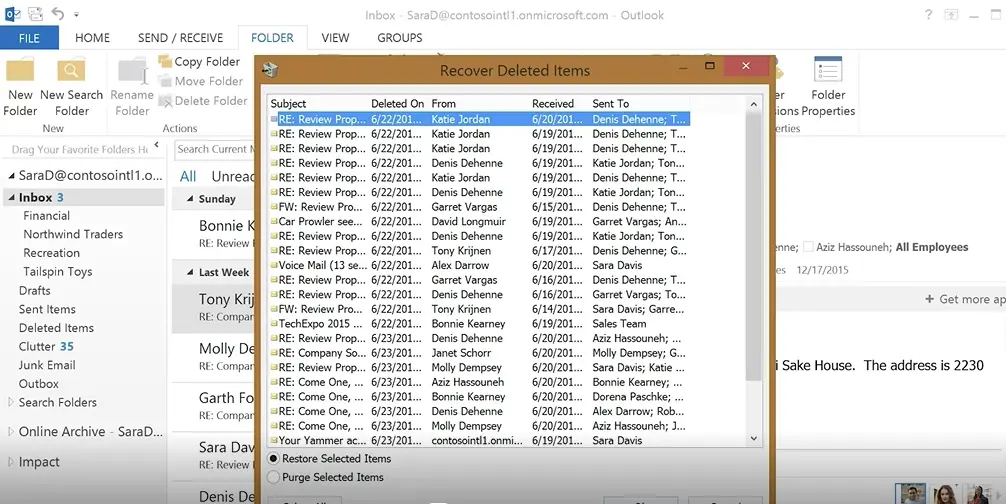Collapse the Sunday message group

pos(190,199)
